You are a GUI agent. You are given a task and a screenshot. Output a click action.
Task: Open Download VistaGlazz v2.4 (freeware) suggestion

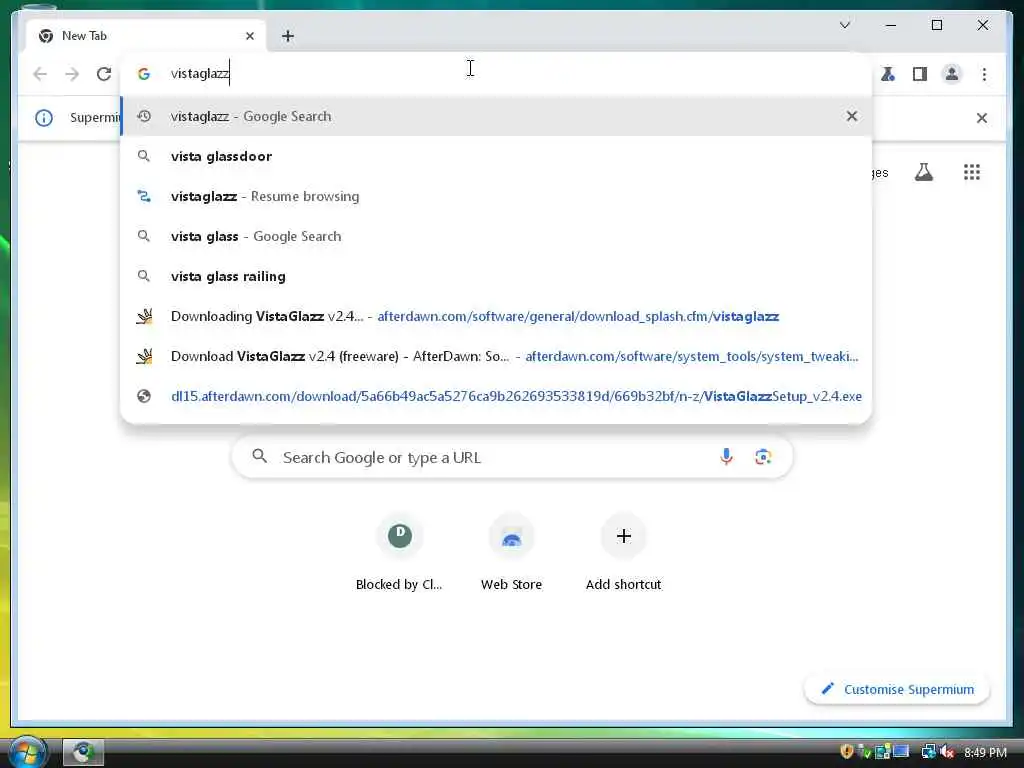click(496, 356)
